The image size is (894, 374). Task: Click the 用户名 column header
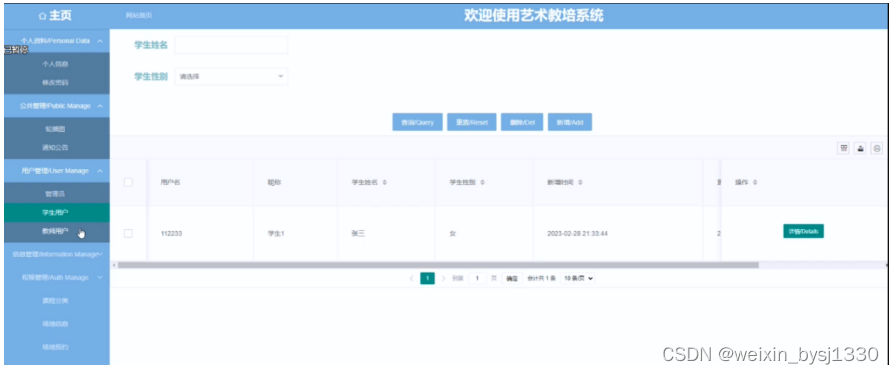[170, 182]
